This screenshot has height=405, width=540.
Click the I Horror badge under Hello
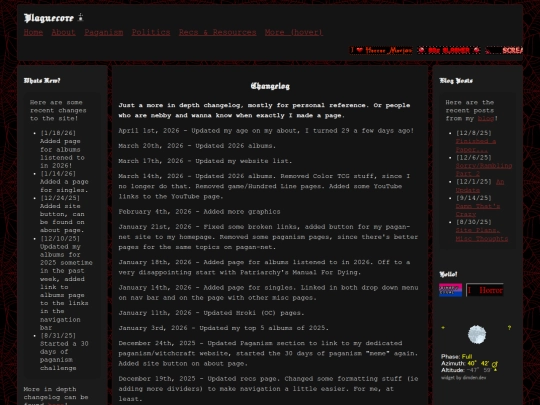pos(485,290)
